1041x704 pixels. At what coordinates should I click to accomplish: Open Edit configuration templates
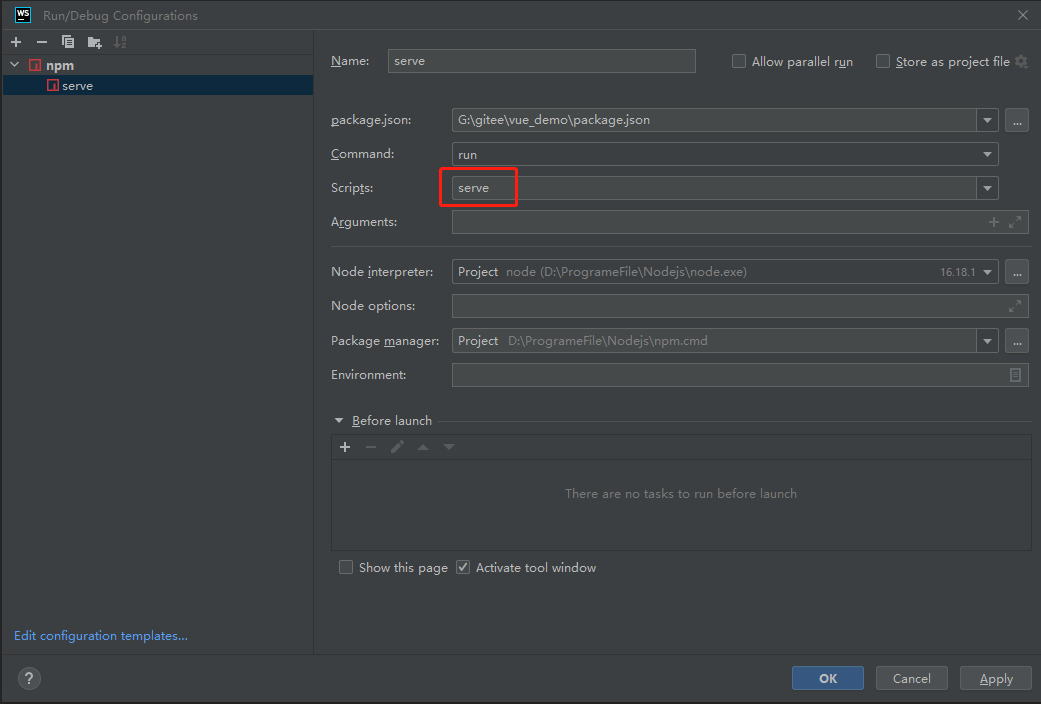pos(100,635)
